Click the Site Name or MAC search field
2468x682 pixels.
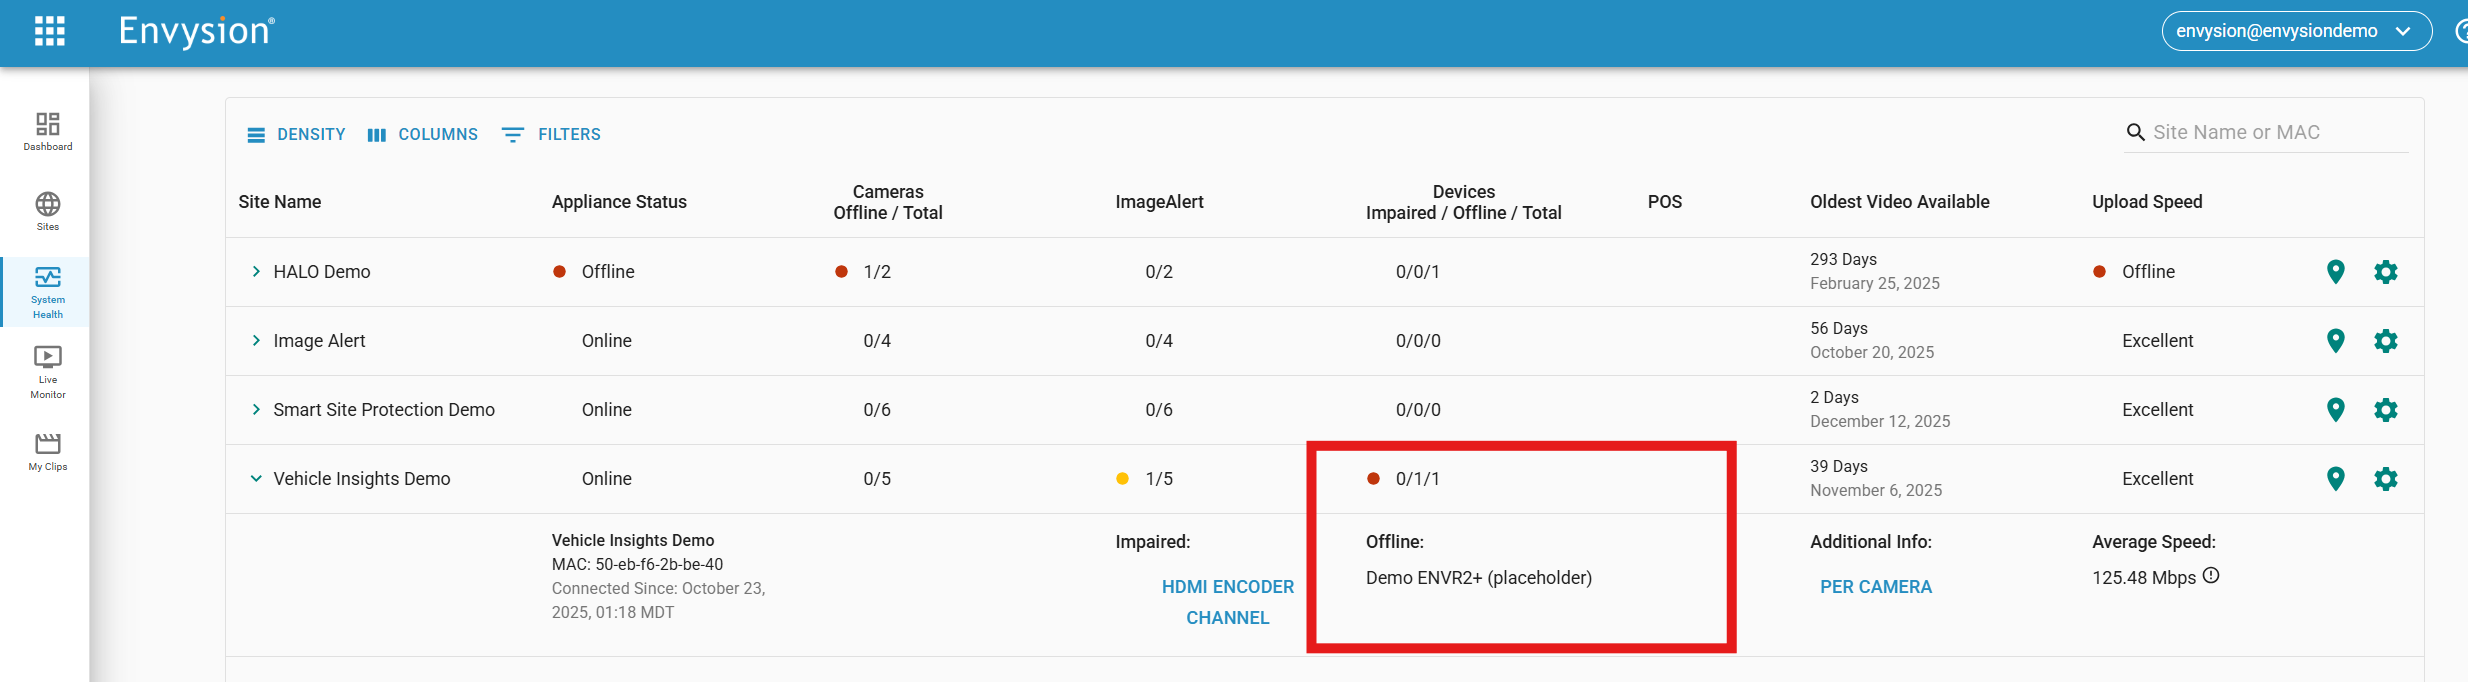pyautogui.click(x=2275, y=133)
